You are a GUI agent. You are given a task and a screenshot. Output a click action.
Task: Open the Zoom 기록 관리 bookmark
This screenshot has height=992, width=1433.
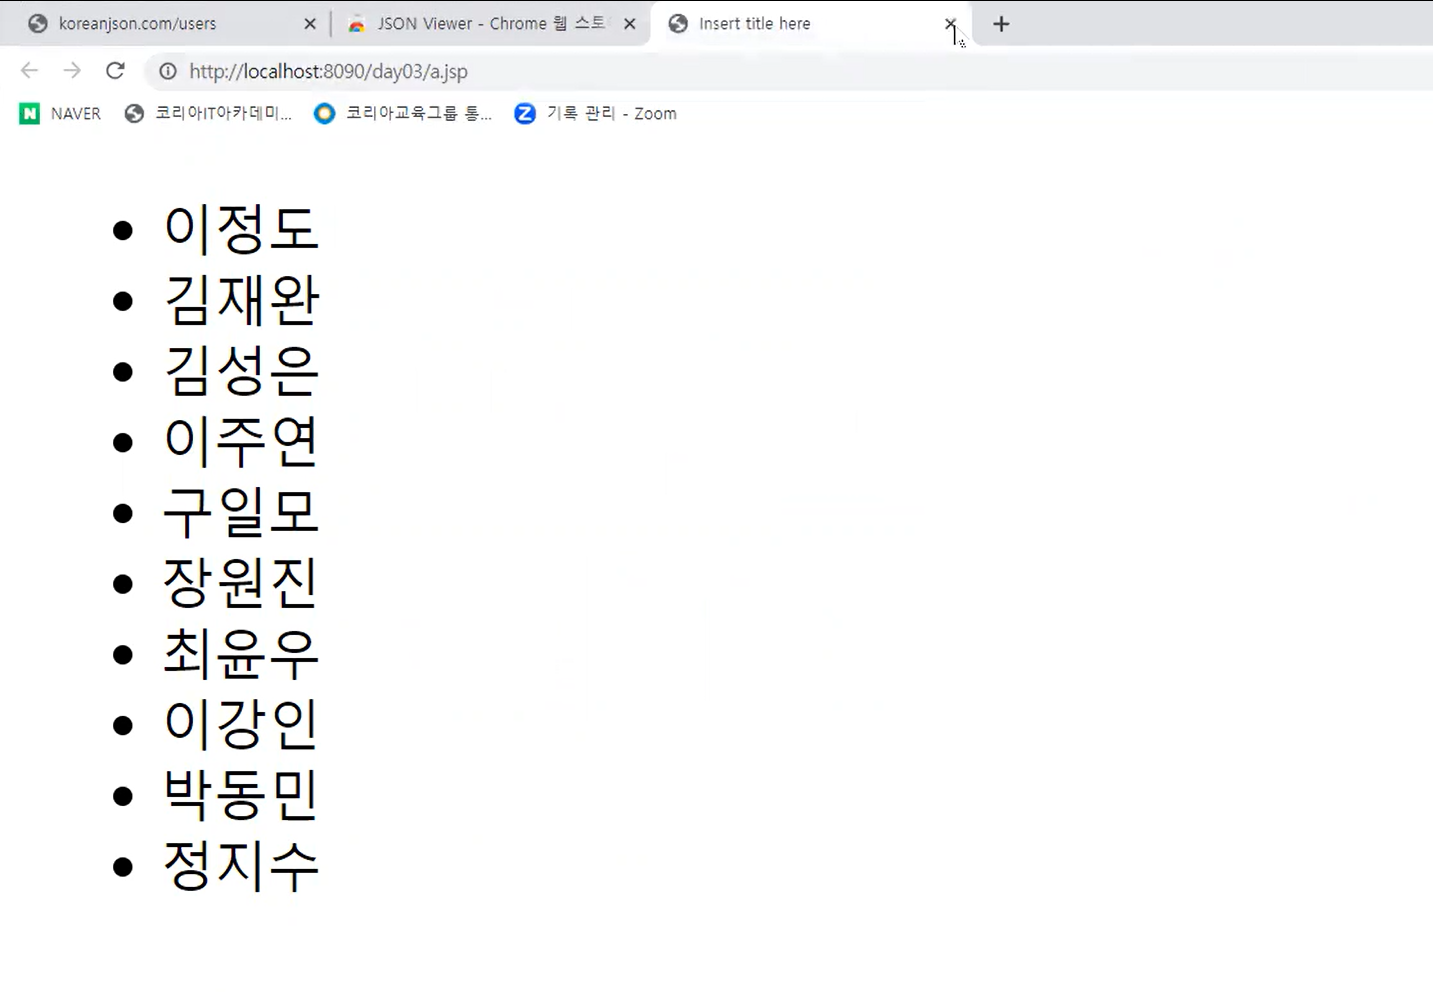(x=595, y=113)
